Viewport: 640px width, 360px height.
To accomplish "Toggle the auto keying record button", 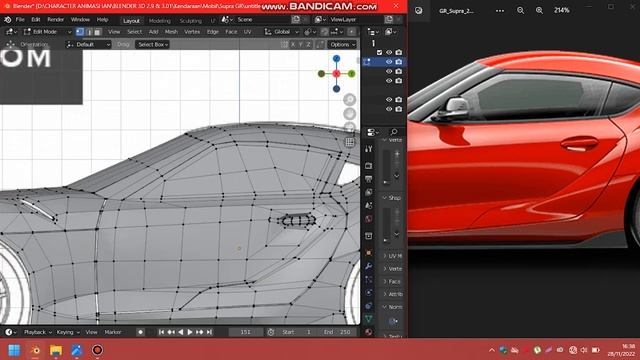I will click(140, 332).
